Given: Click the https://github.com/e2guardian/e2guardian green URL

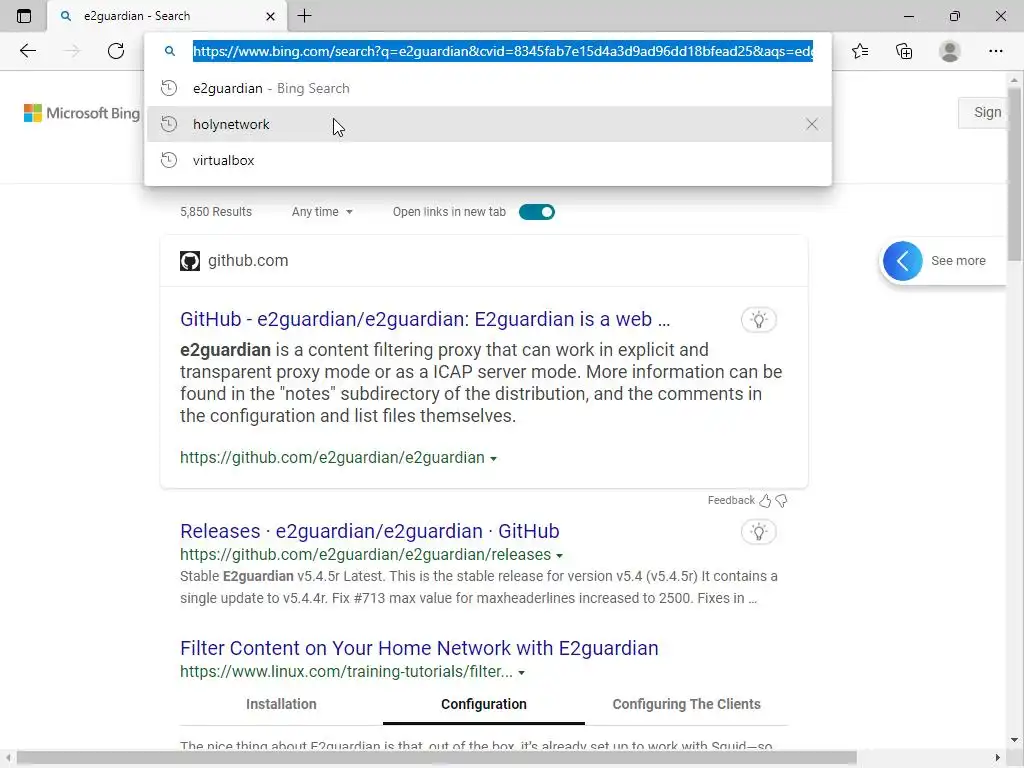Looking at the screenshot, I should pyautogui.click(x=332, y=457).
